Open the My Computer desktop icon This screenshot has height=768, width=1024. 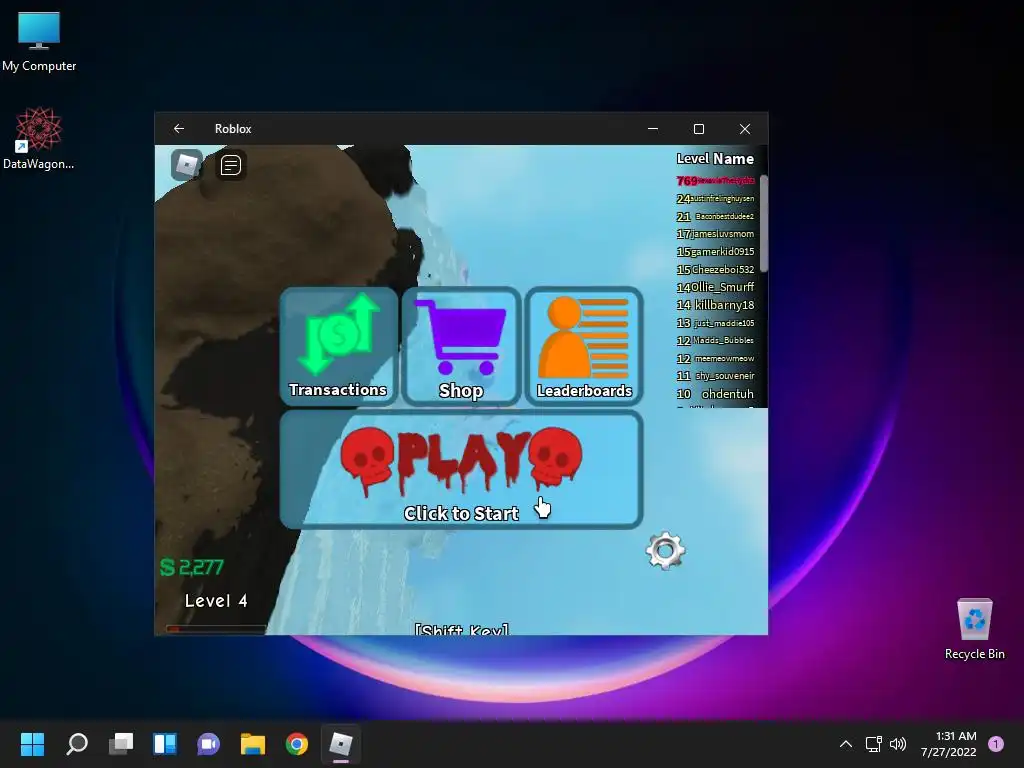click(x=39, y=42)
